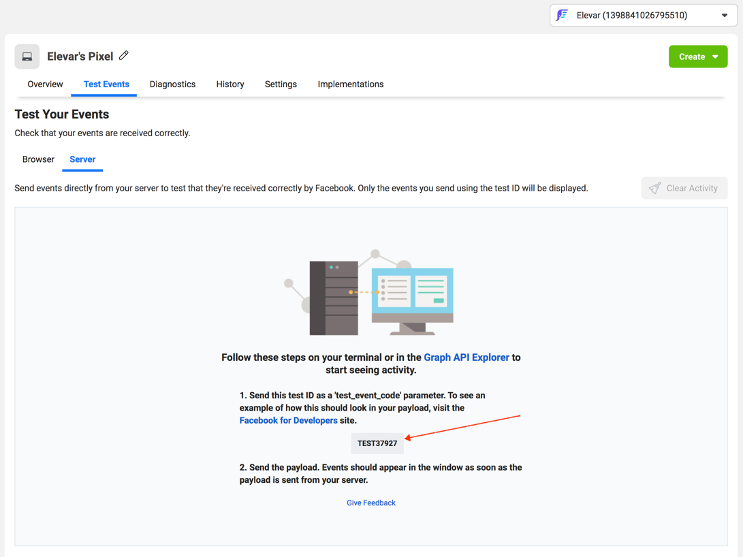Click the Elevar logo in the account selector
Screen dimensions: 743x558
563,15
